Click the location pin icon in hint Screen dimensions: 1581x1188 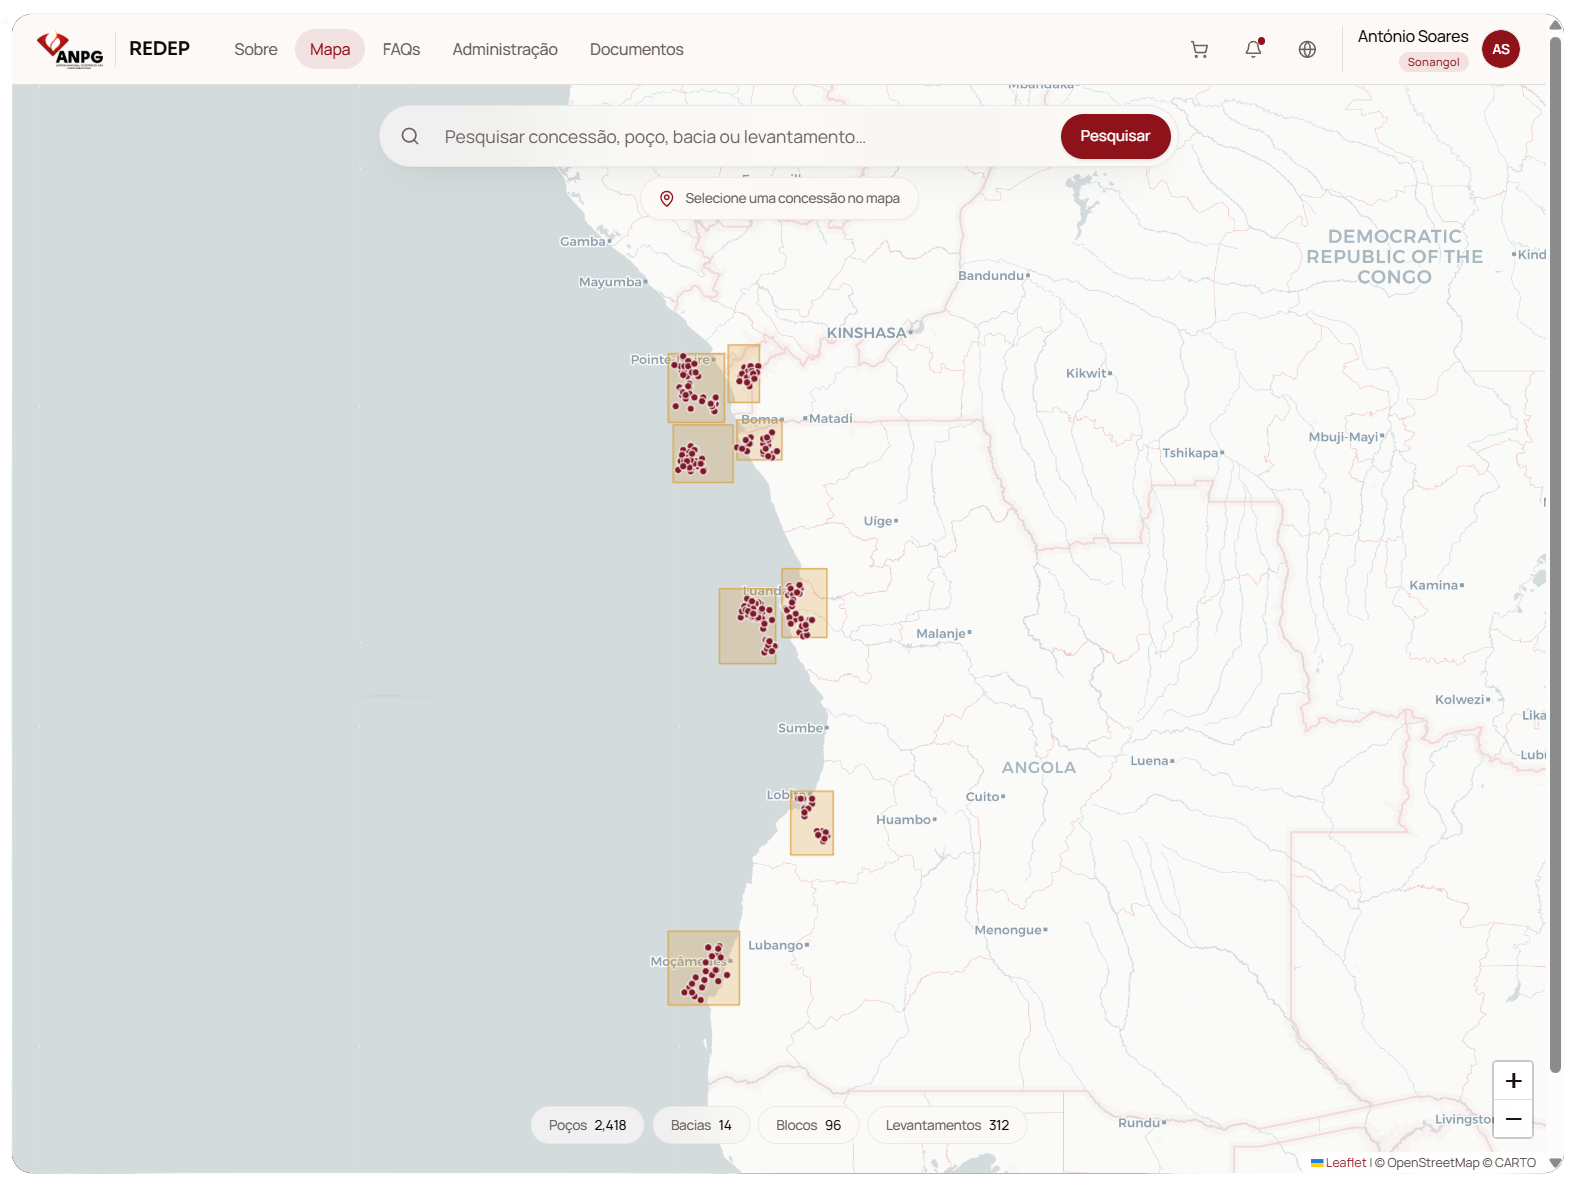(667, 198)
